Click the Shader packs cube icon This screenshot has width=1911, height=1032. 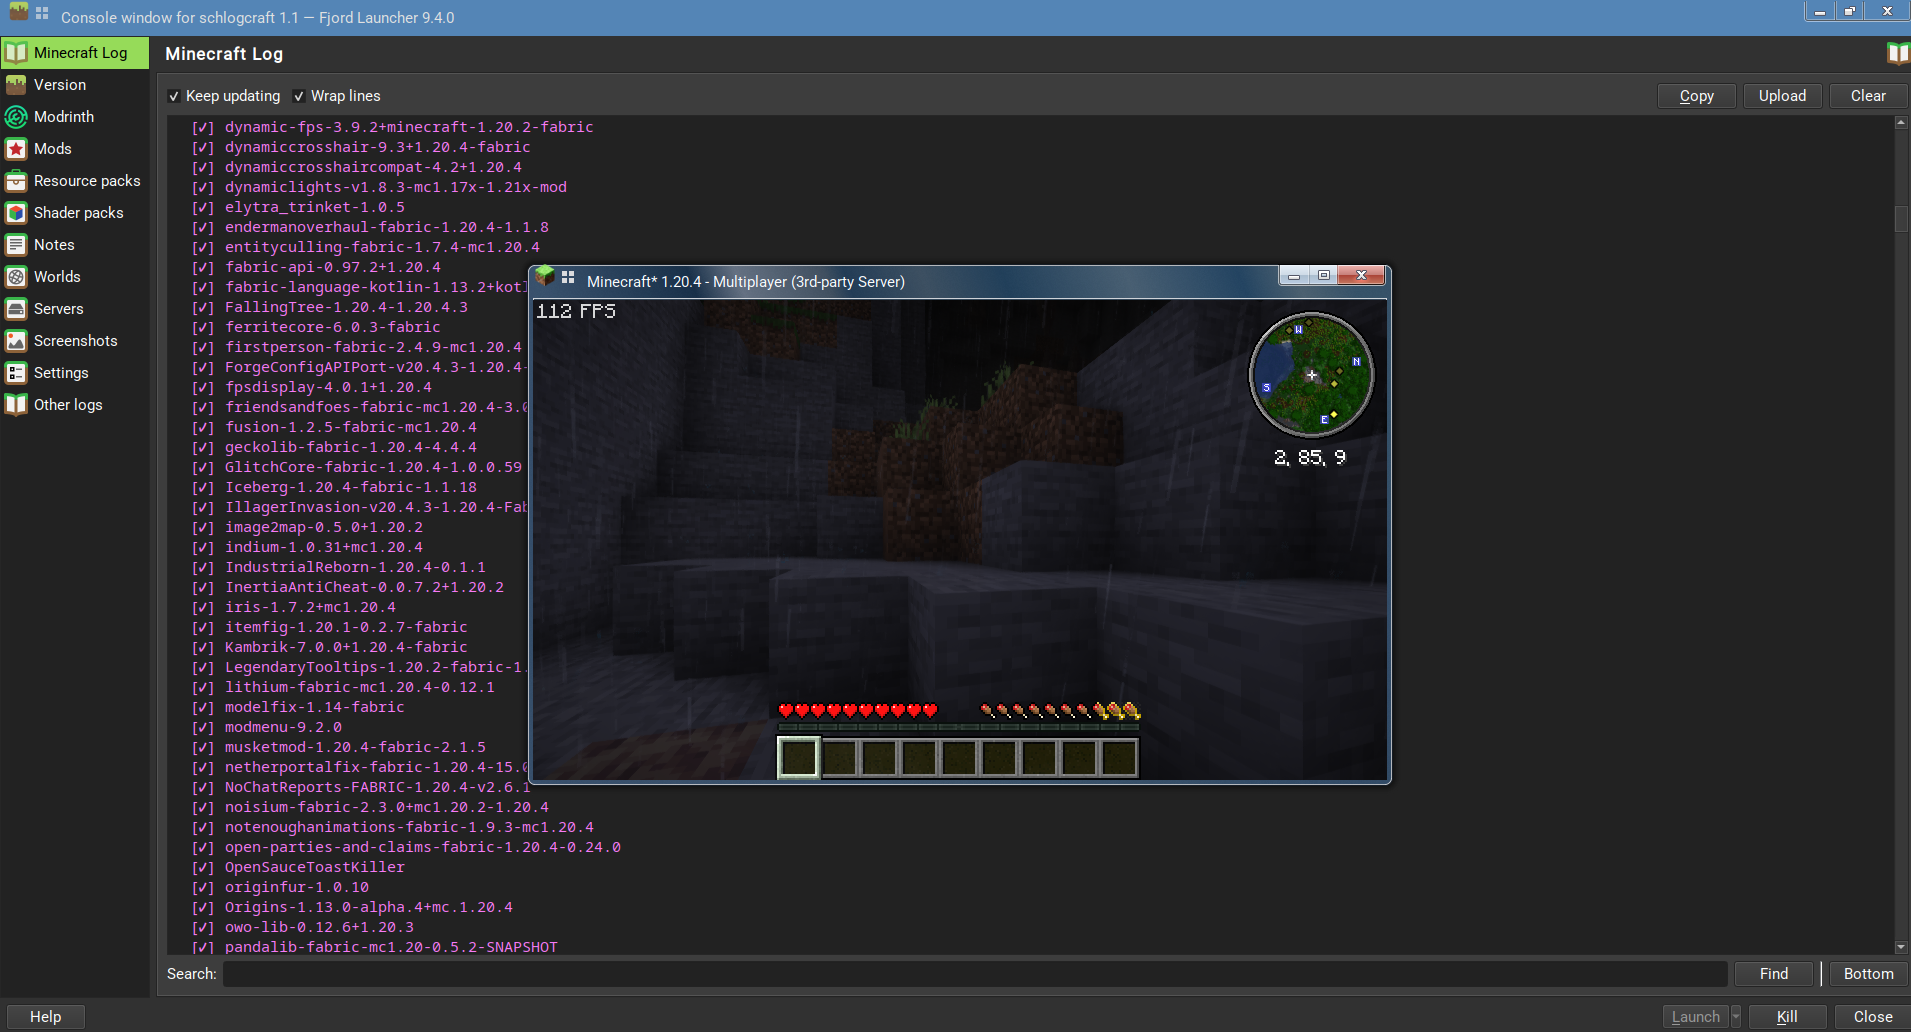click(x=16, y=213)
